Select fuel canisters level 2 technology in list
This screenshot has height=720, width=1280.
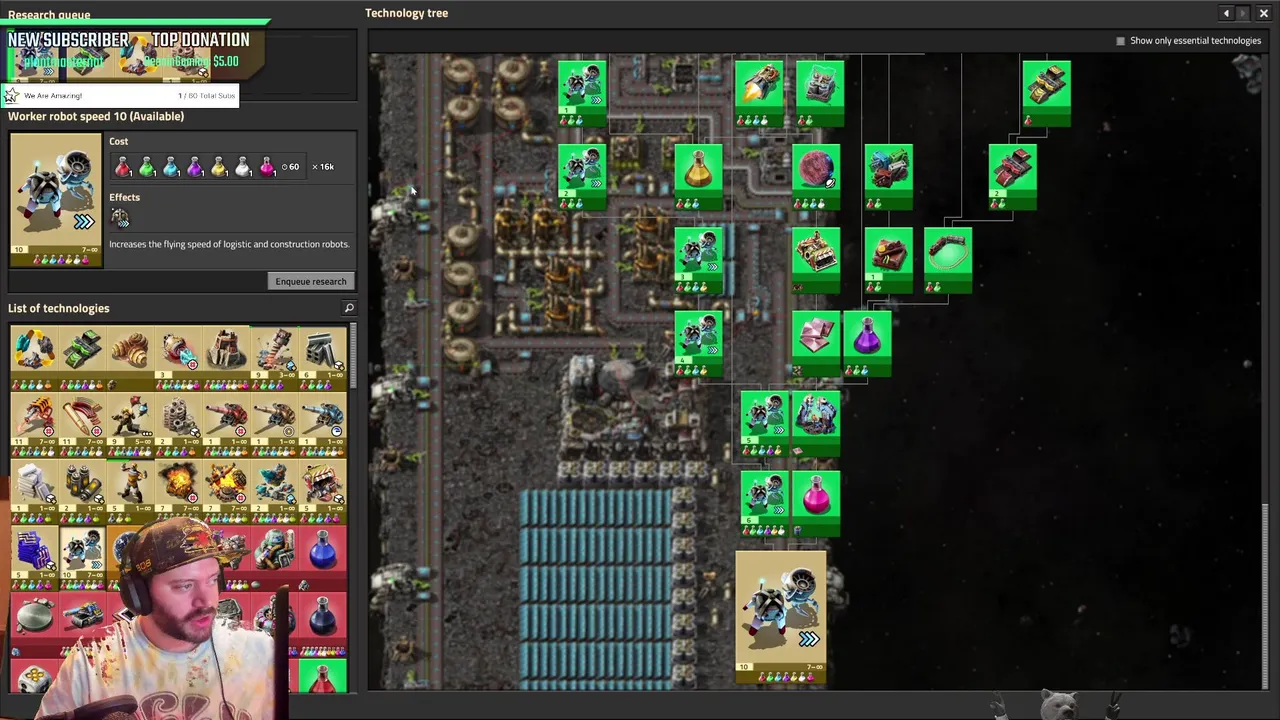(x=82, y=490)
